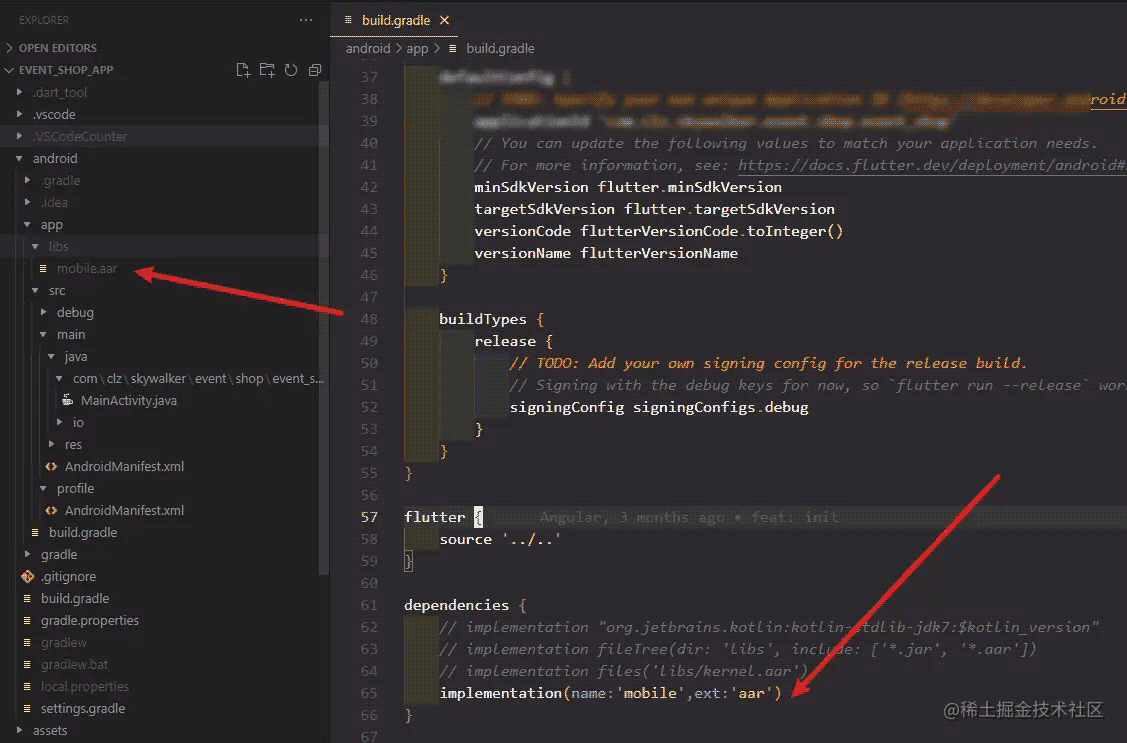
Task: Click the EXPLORER panel title
Action: (x=44, y=20)
